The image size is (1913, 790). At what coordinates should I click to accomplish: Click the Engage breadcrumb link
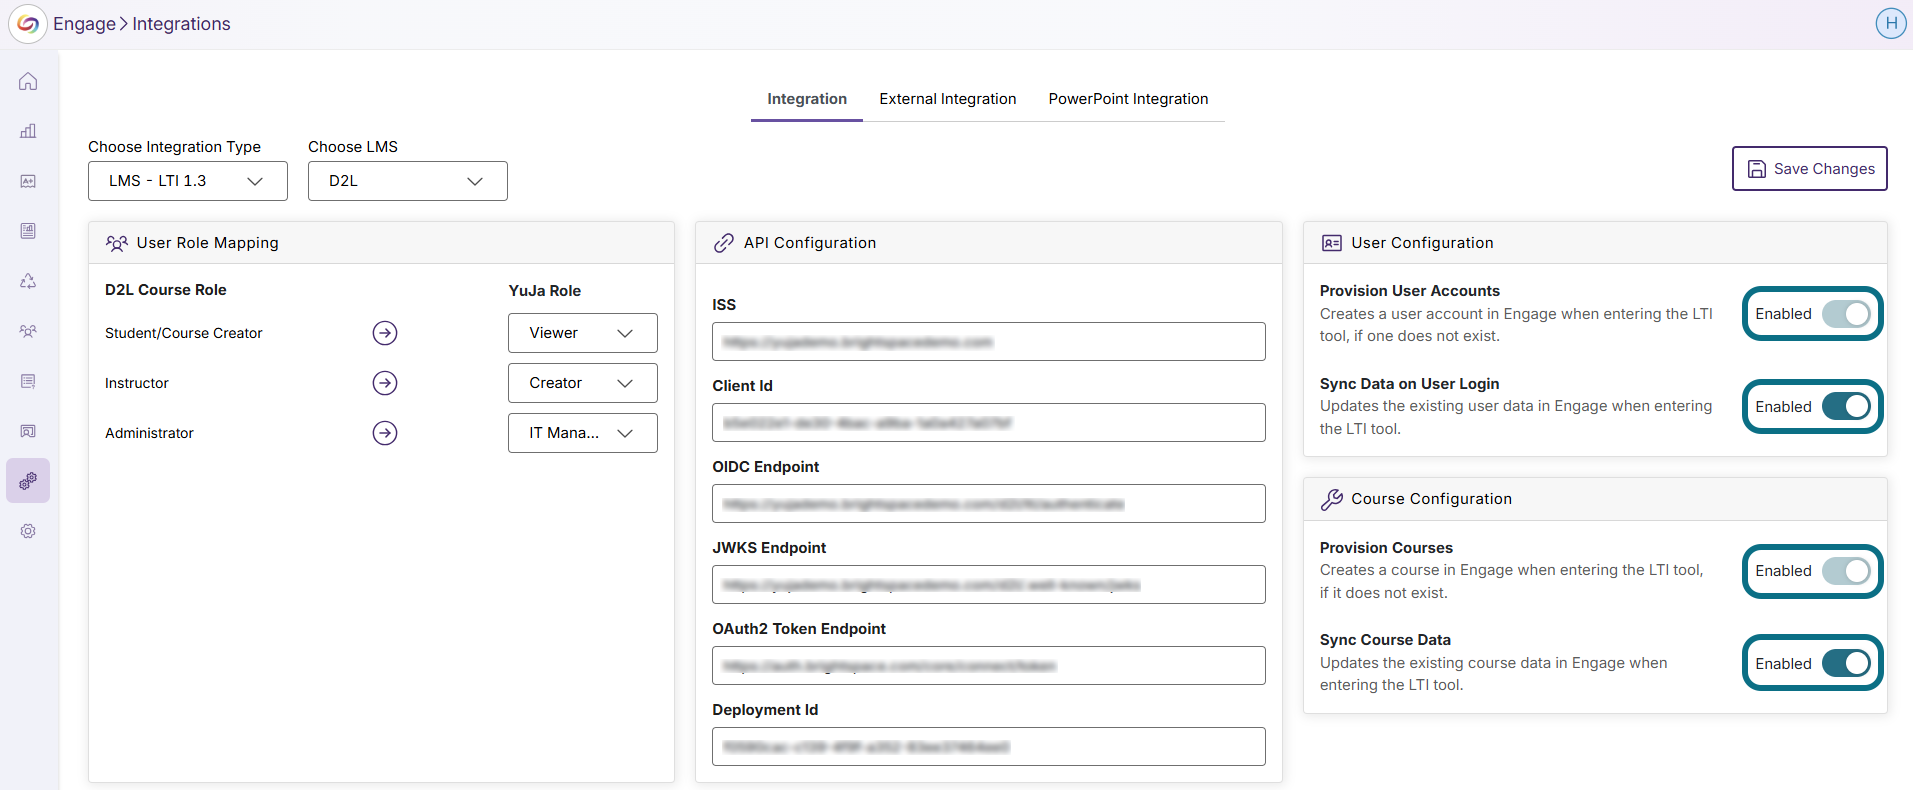(84, 24)
